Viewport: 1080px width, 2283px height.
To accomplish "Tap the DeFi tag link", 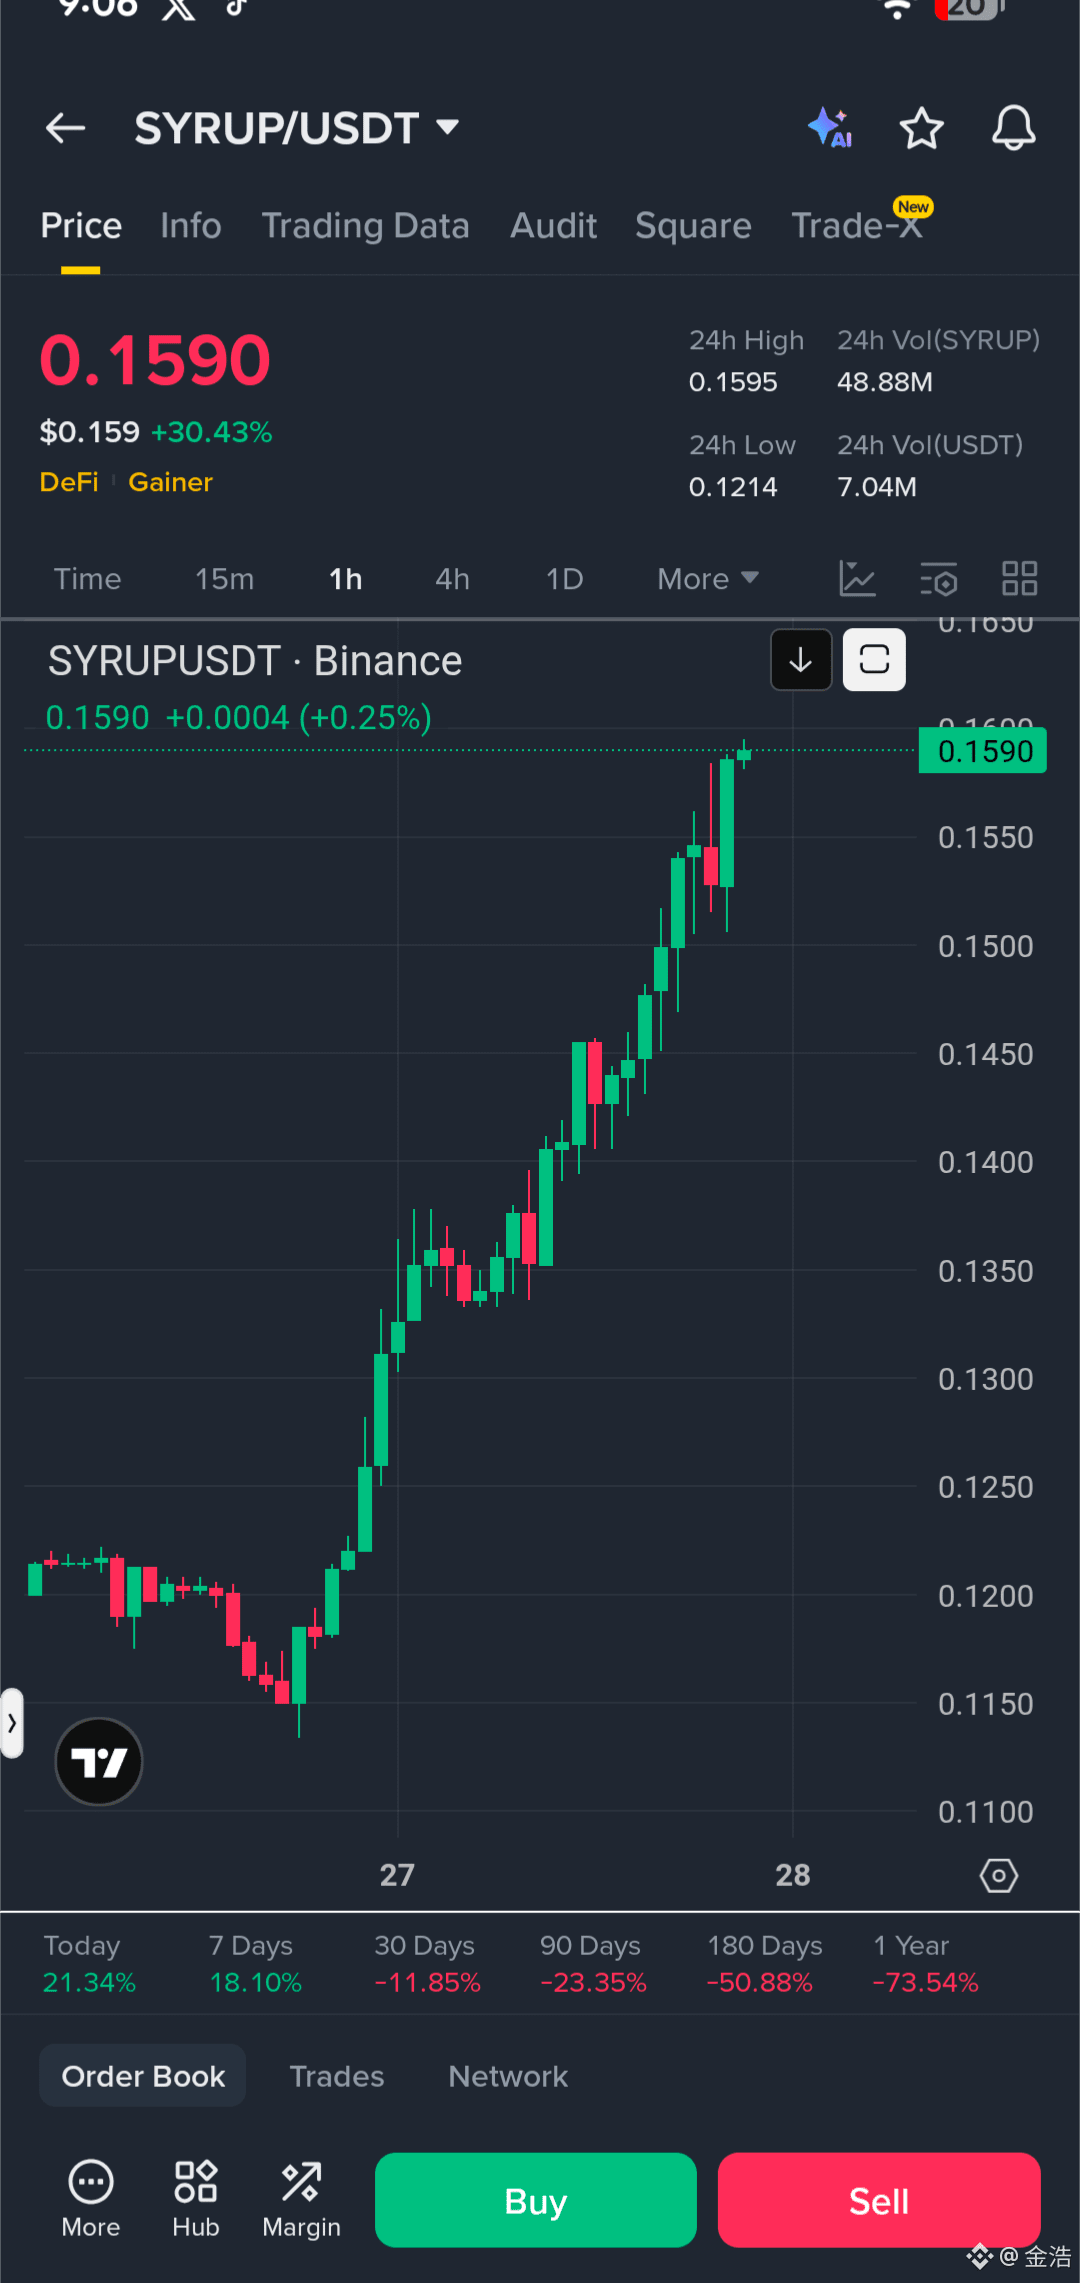I will (69, 482).
